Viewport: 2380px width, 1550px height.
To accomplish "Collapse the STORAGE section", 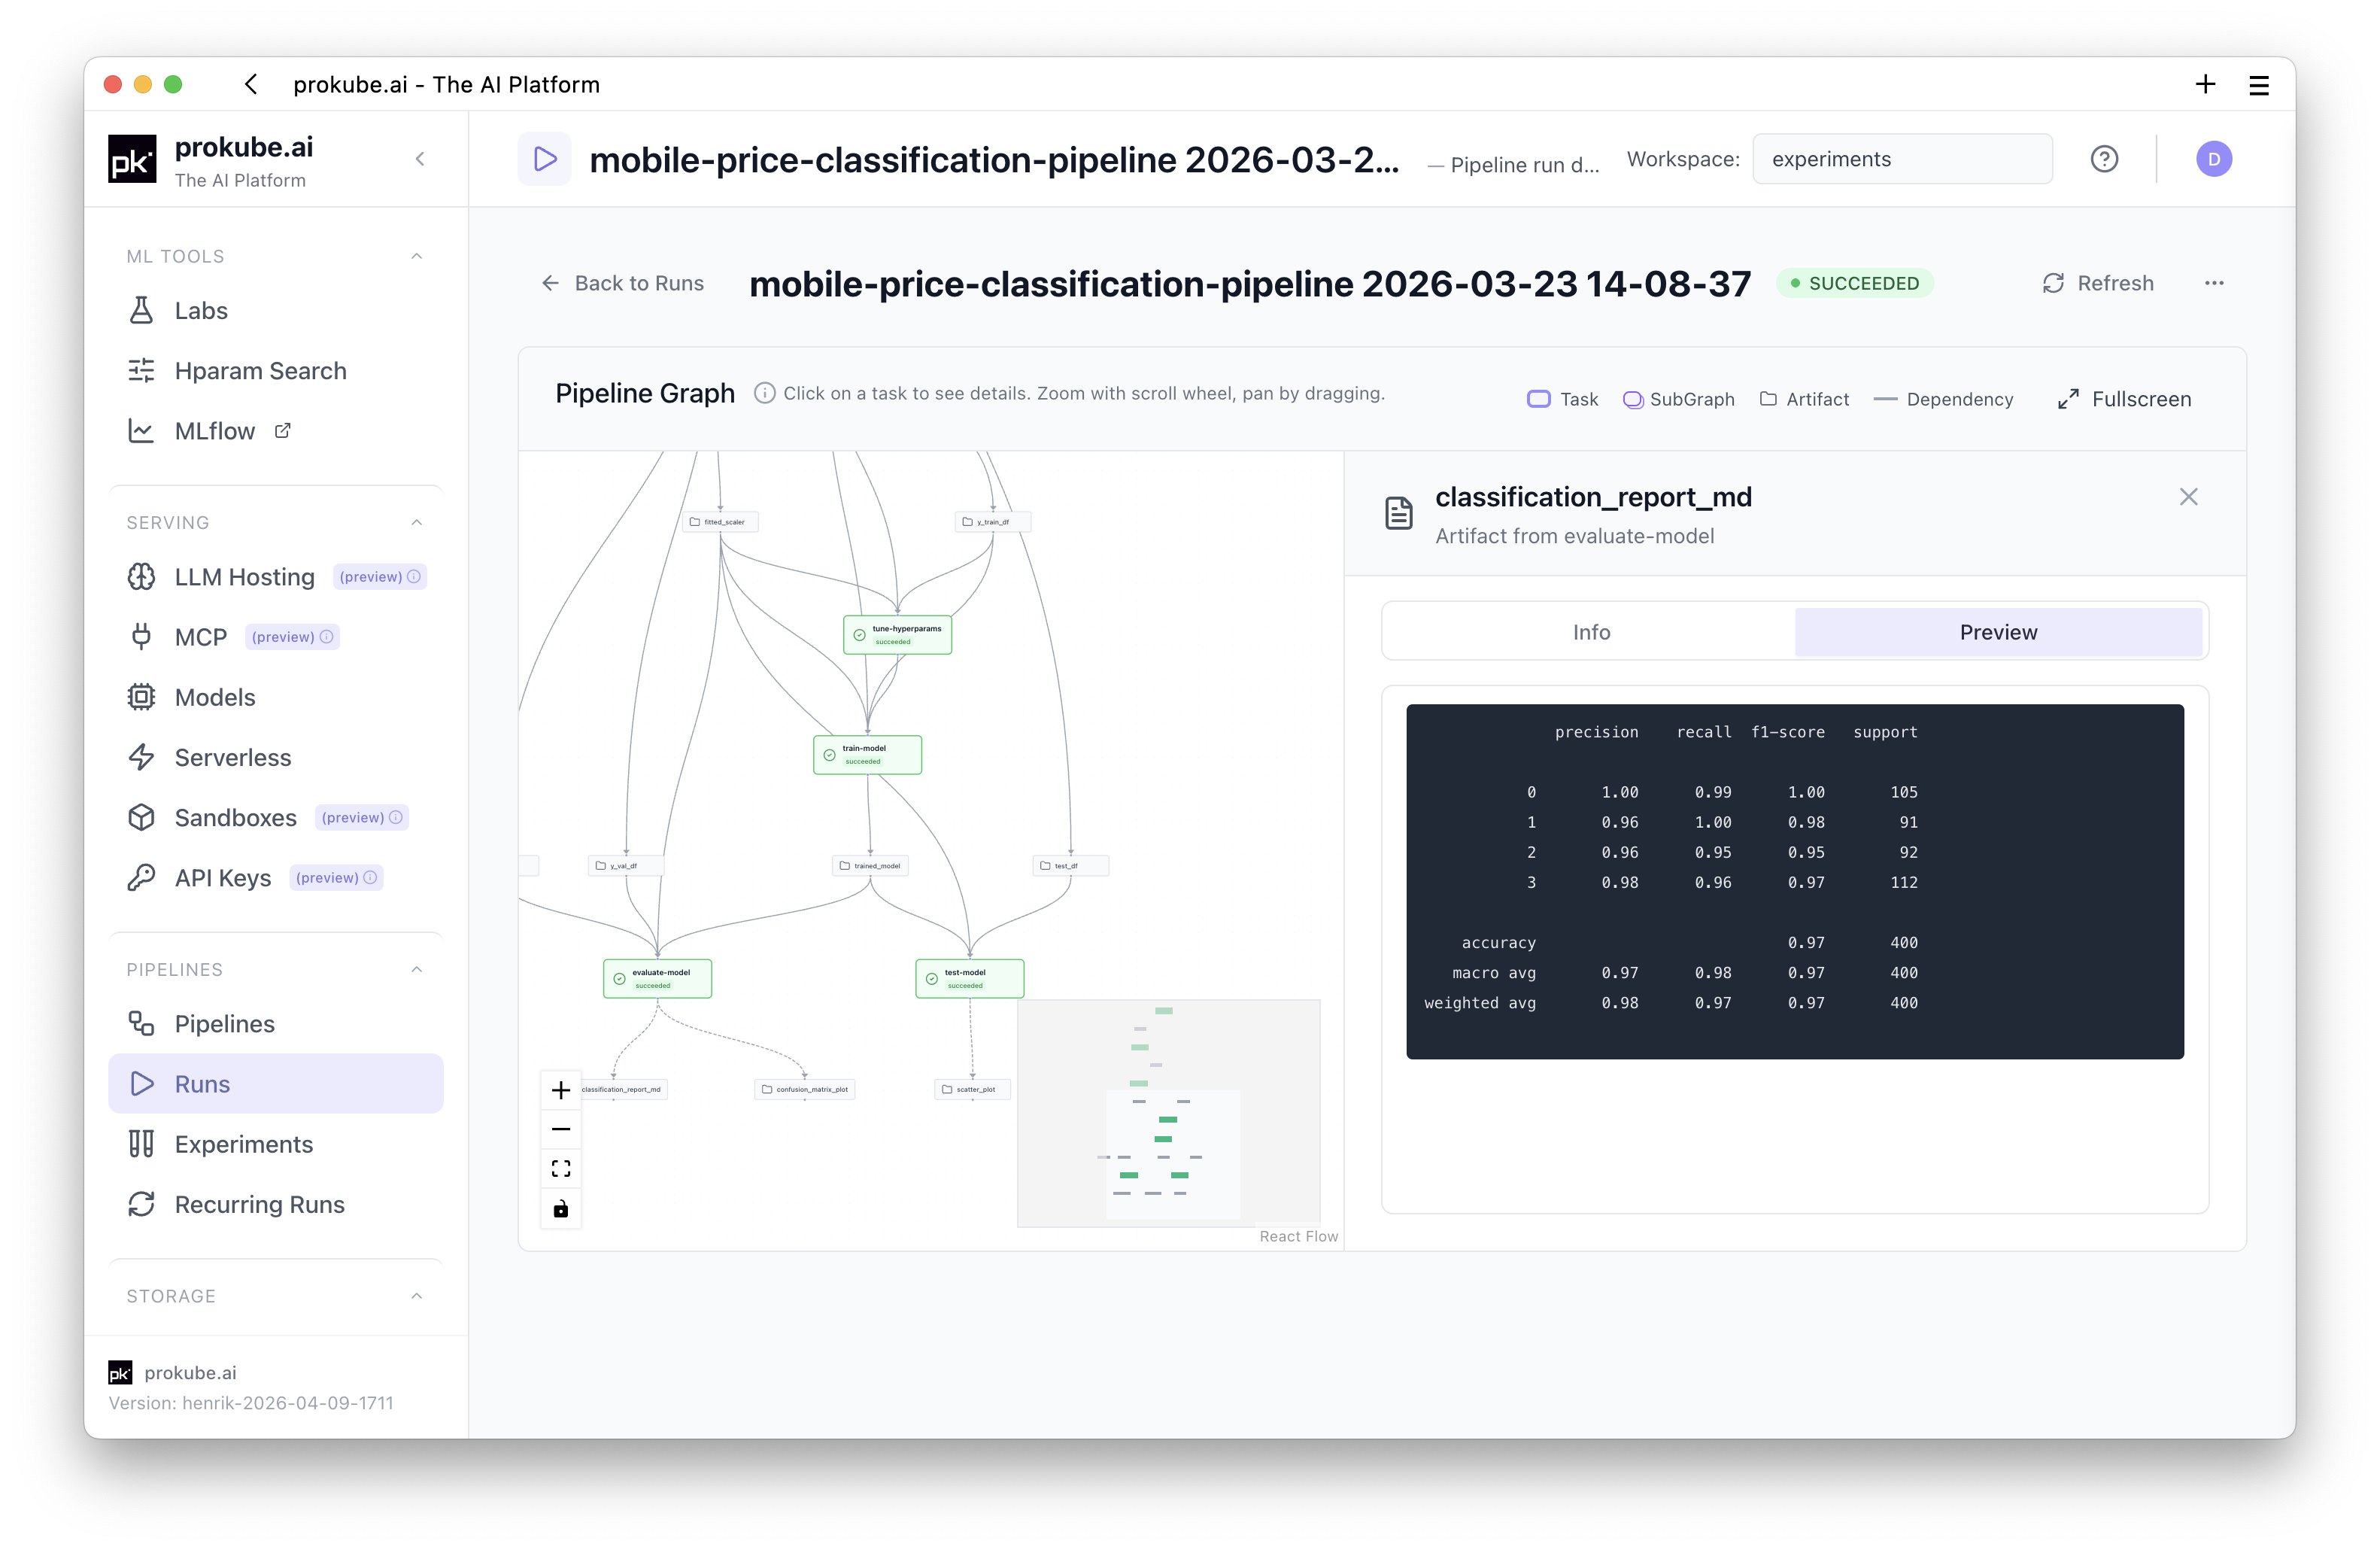I will click(x=417, y=1296).
